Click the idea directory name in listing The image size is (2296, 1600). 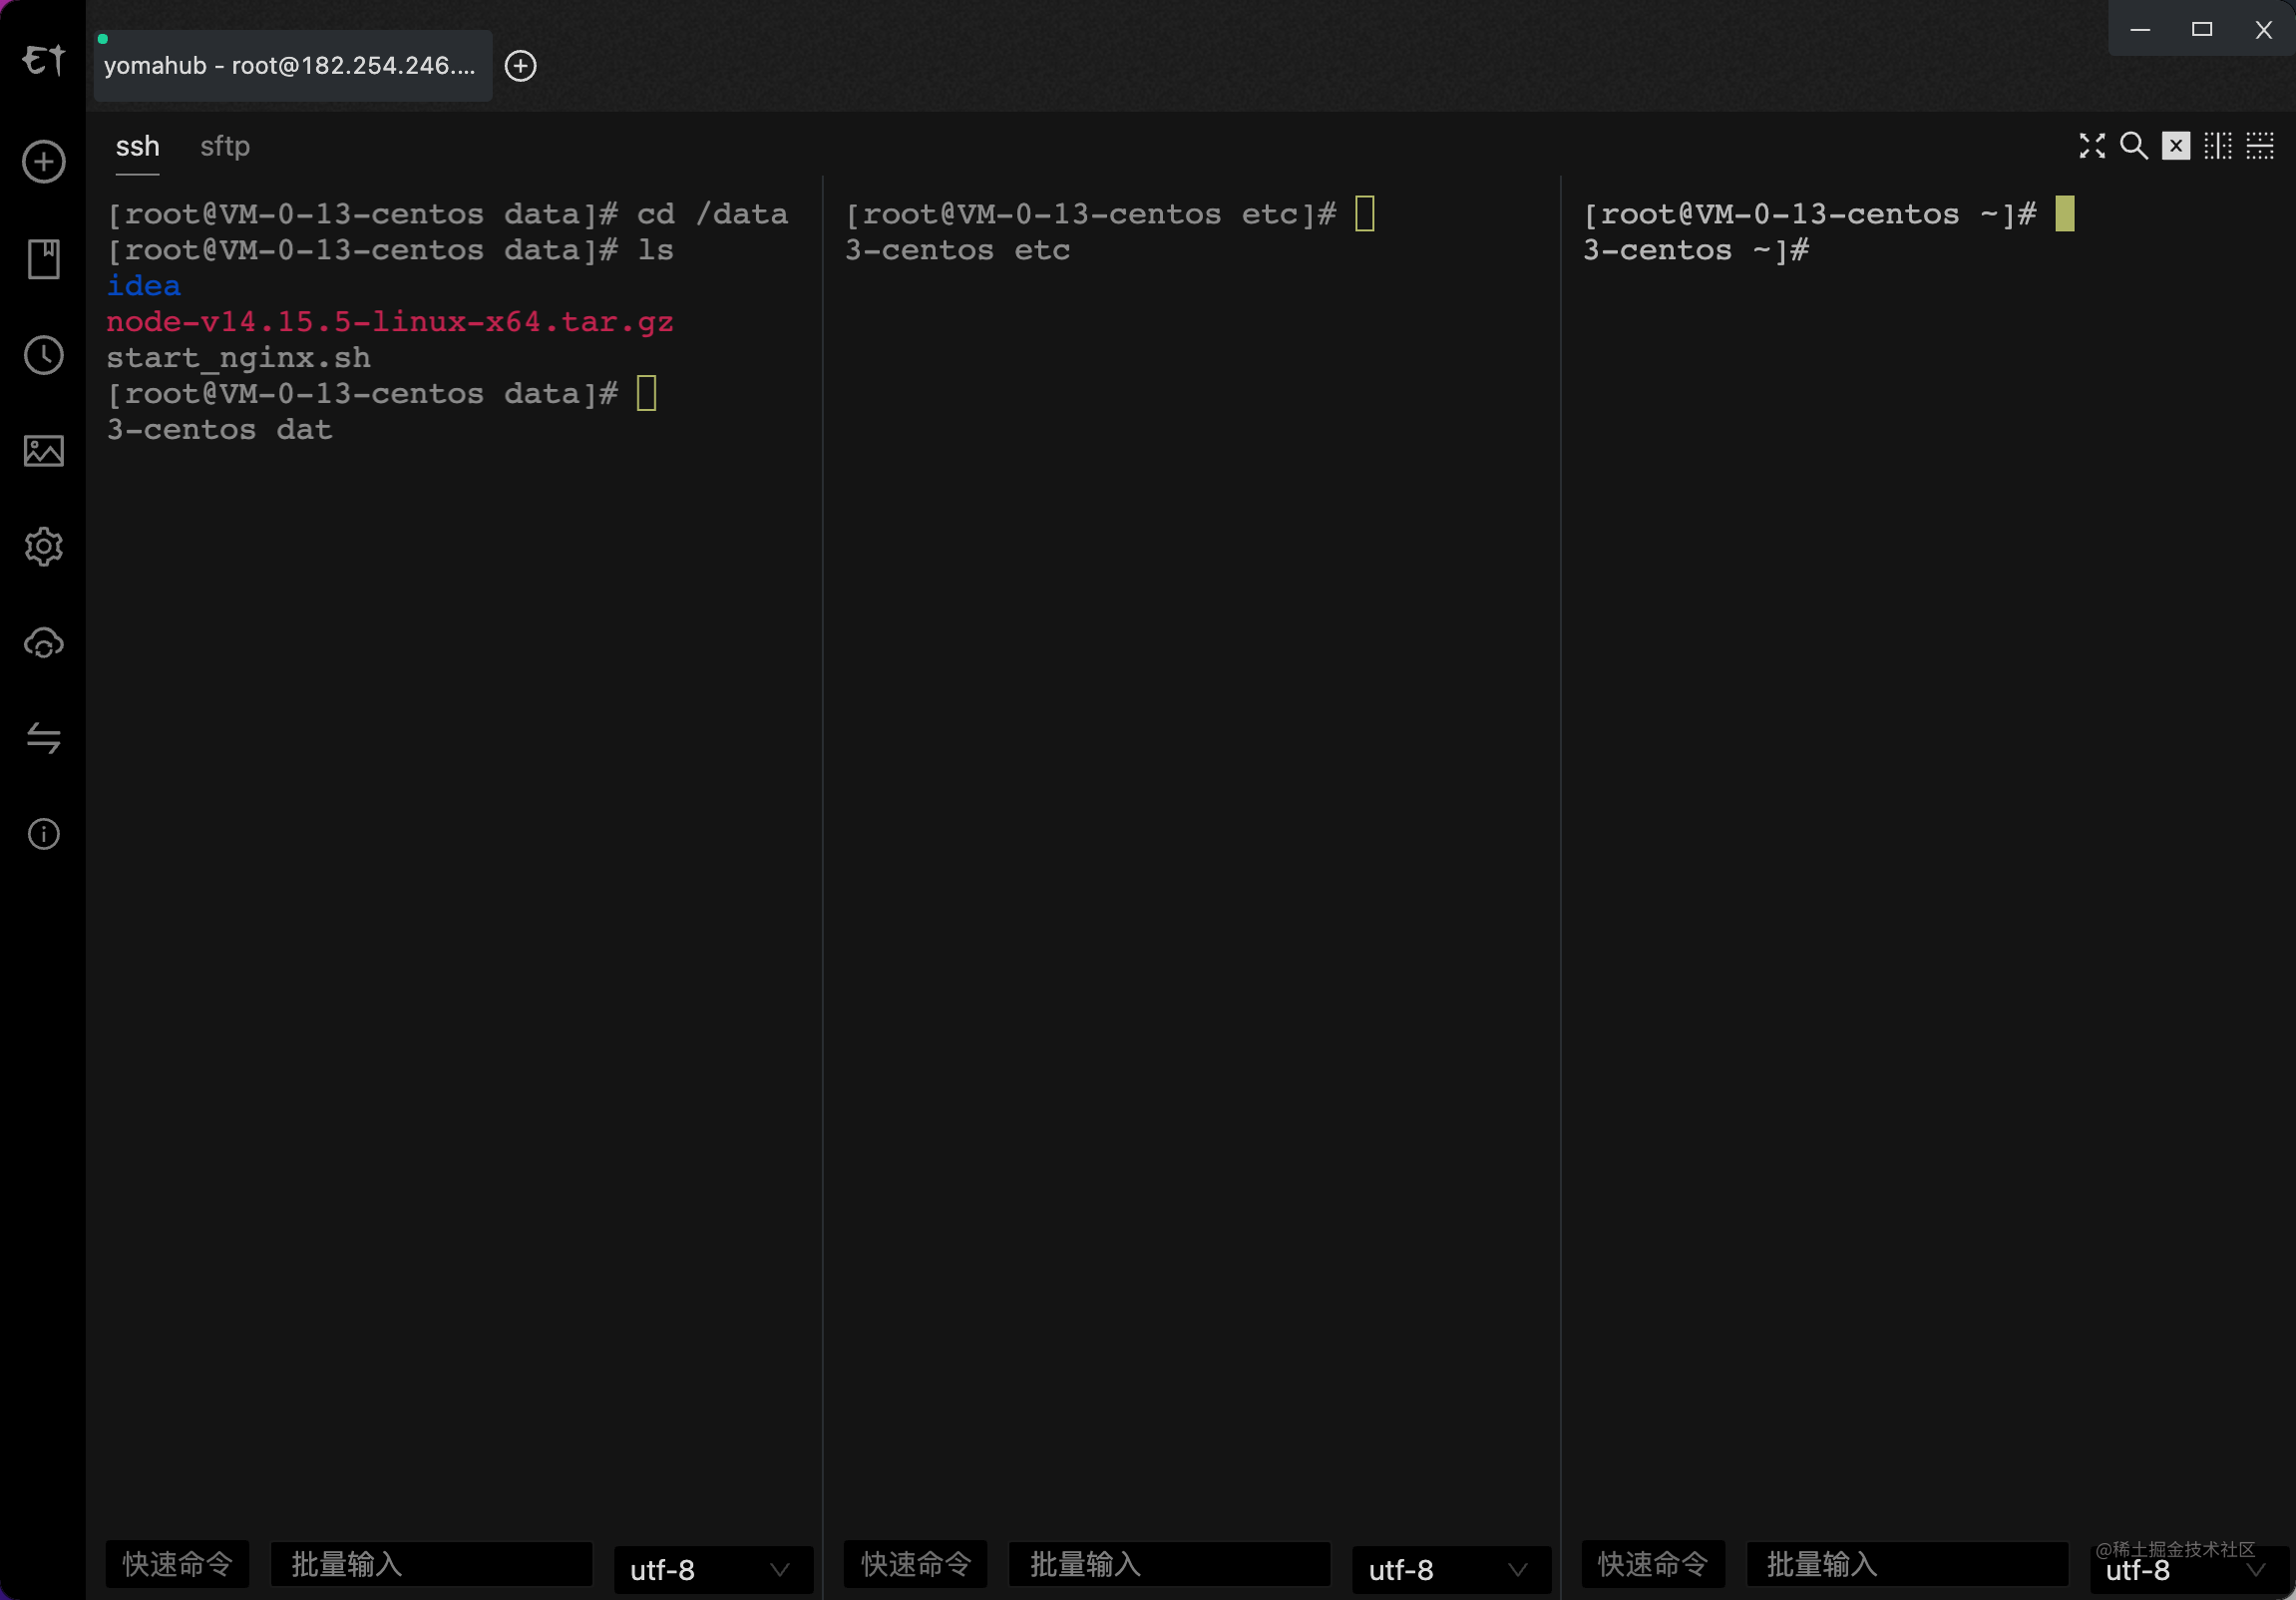click(x=144, y=286)
